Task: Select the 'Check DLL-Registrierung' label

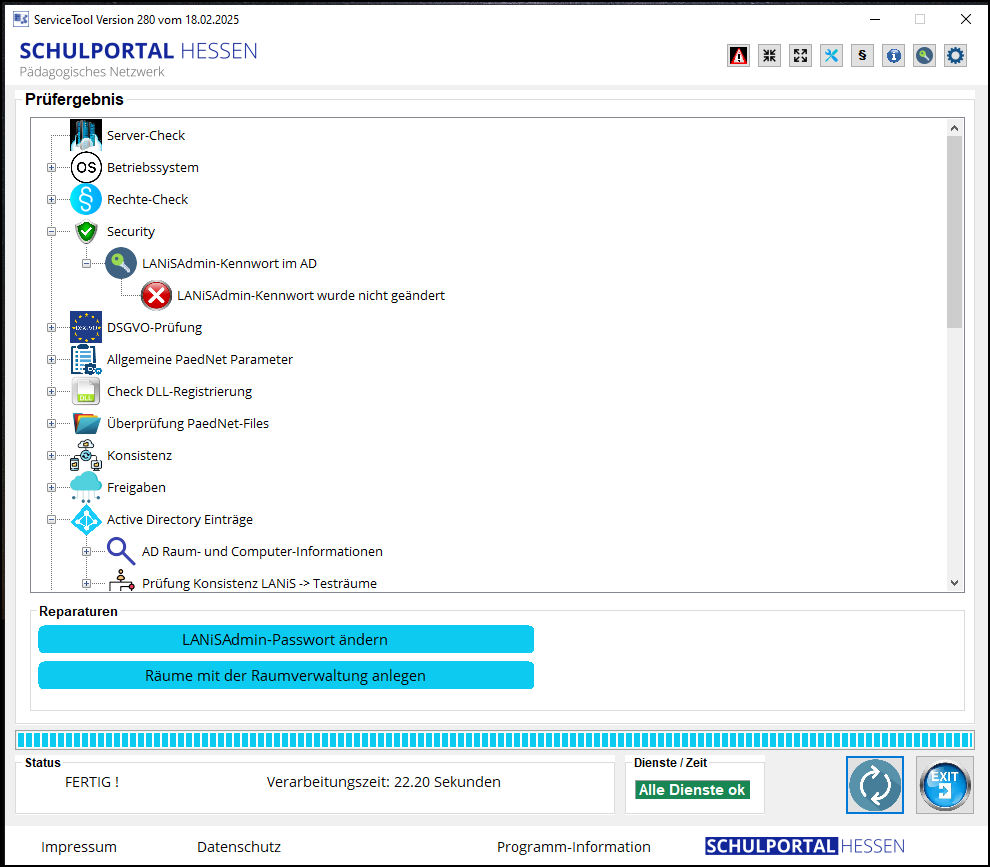Action: 179,392
